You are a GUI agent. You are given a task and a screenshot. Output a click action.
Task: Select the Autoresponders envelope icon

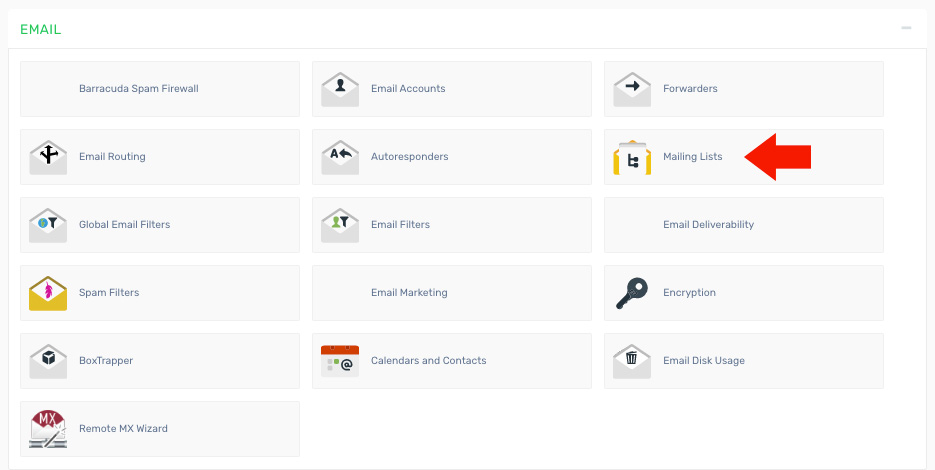pyautogui.click(x=340, y=157)
